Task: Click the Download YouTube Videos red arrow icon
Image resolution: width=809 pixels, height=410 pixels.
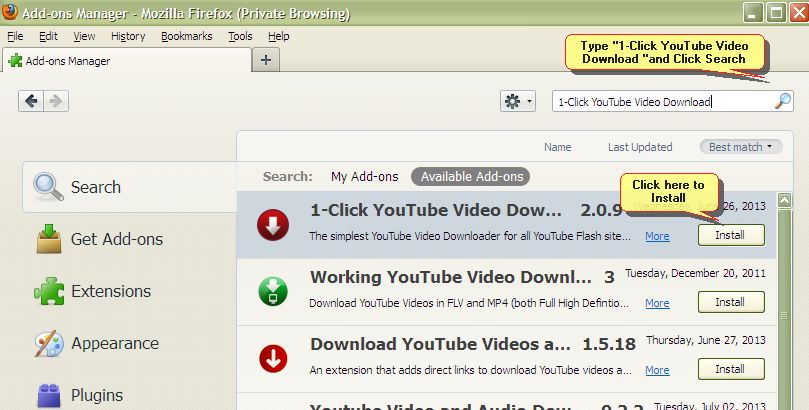Action: click(273, 359)
